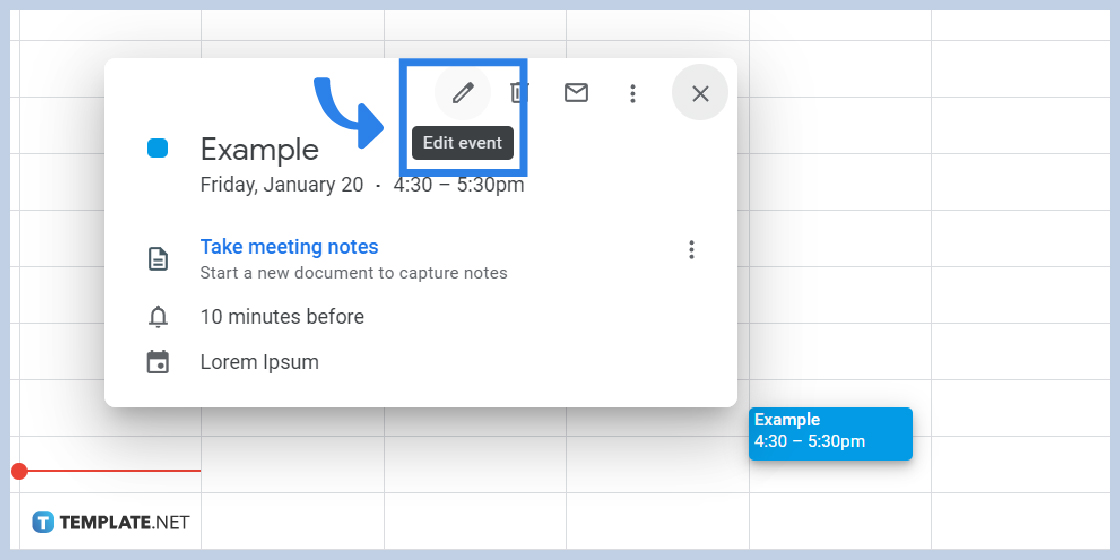The image size is (1120, 560).
Task: Open the event options three-dot menu
Action: click(632, 94)
